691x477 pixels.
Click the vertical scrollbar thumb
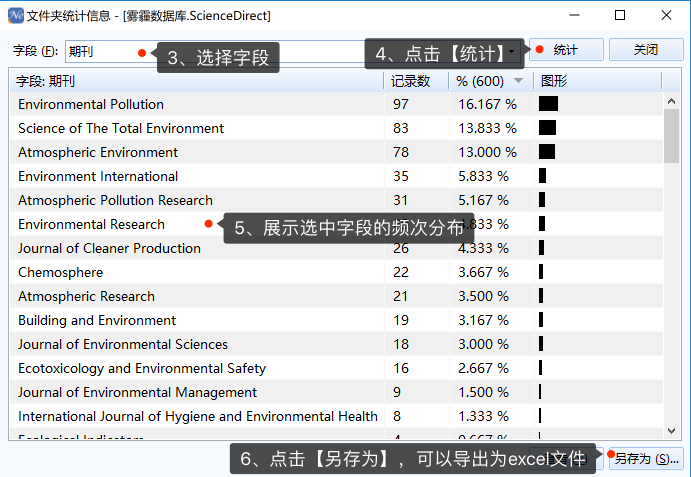coord(671,136)
